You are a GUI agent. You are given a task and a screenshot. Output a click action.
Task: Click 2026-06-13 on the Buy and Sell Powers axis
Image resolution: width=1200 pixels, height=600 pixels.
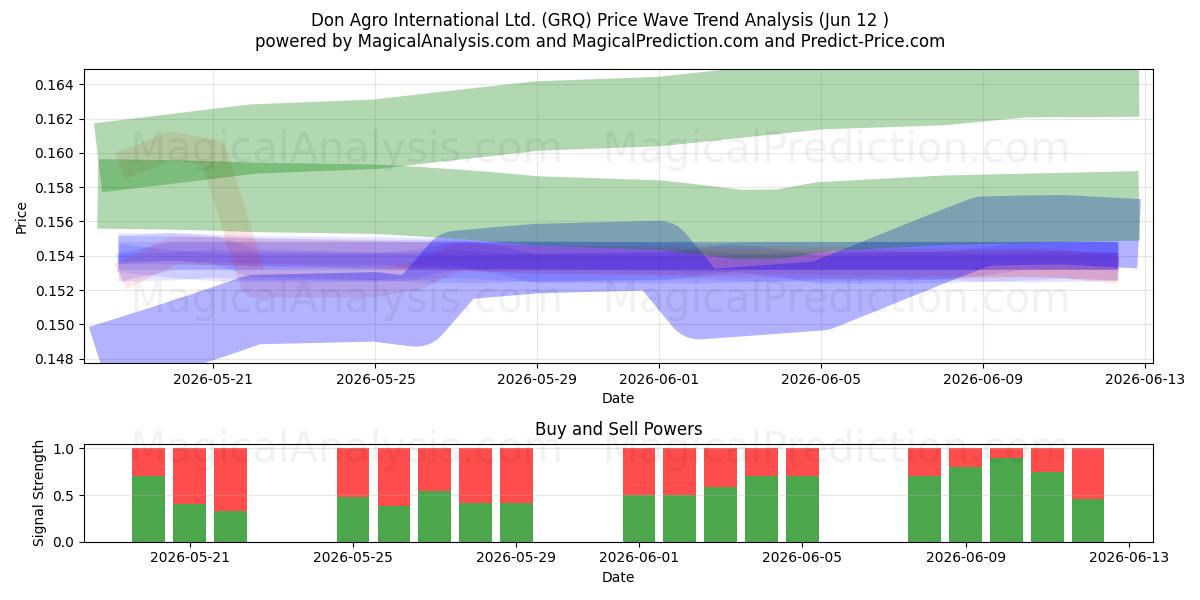tap(1129, 558)
